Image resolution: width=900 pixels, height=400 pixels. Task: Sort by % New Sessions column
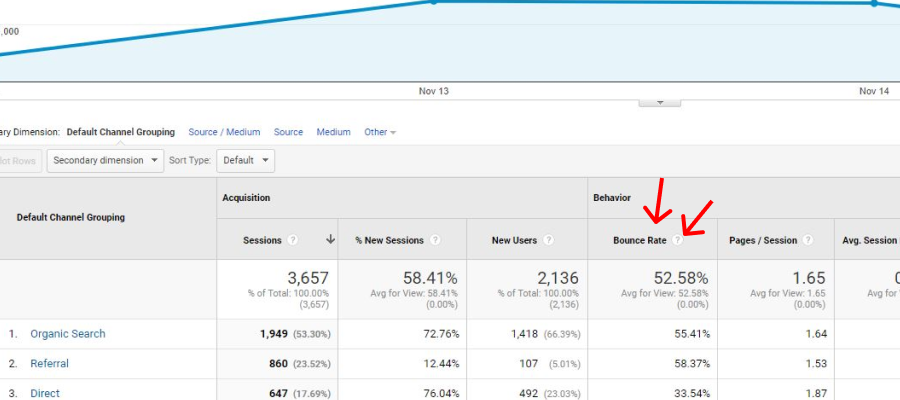[x=389, y=240]
